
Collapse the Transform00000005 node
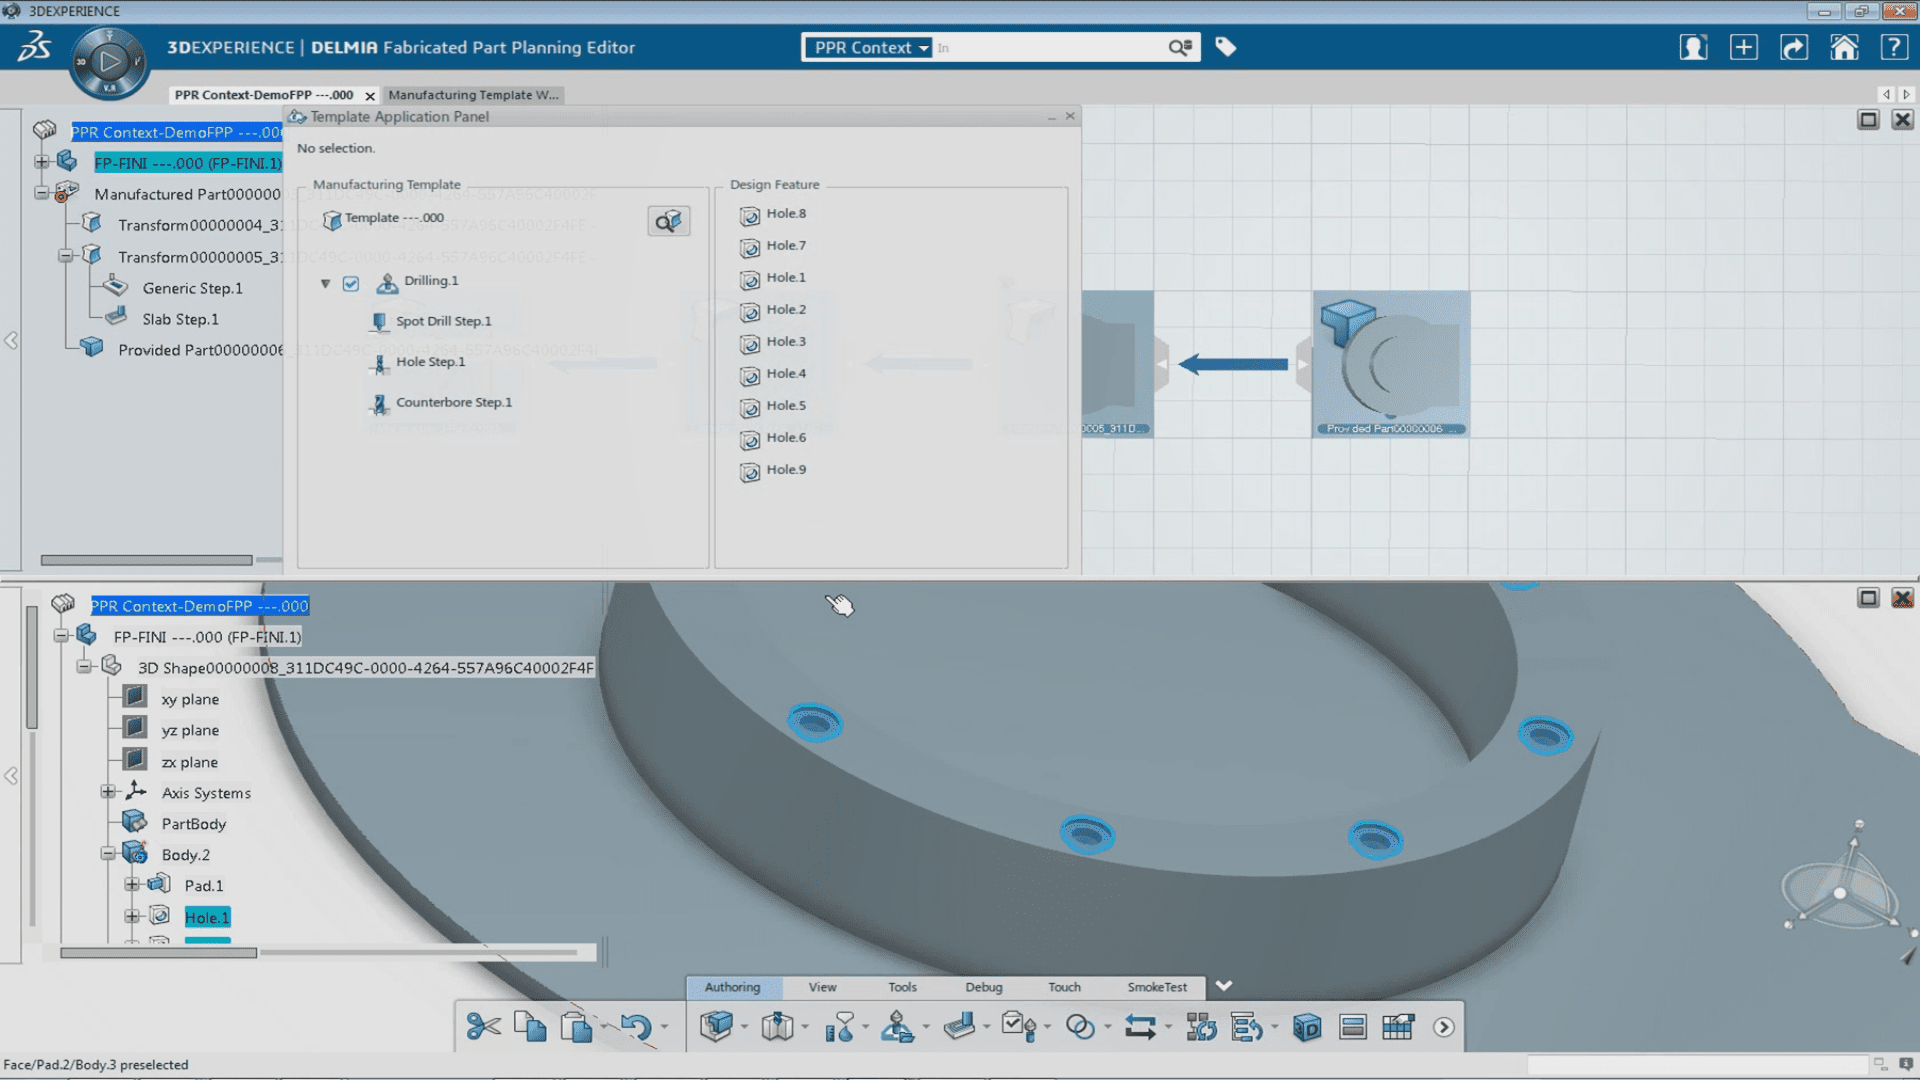tap(65, 256)
